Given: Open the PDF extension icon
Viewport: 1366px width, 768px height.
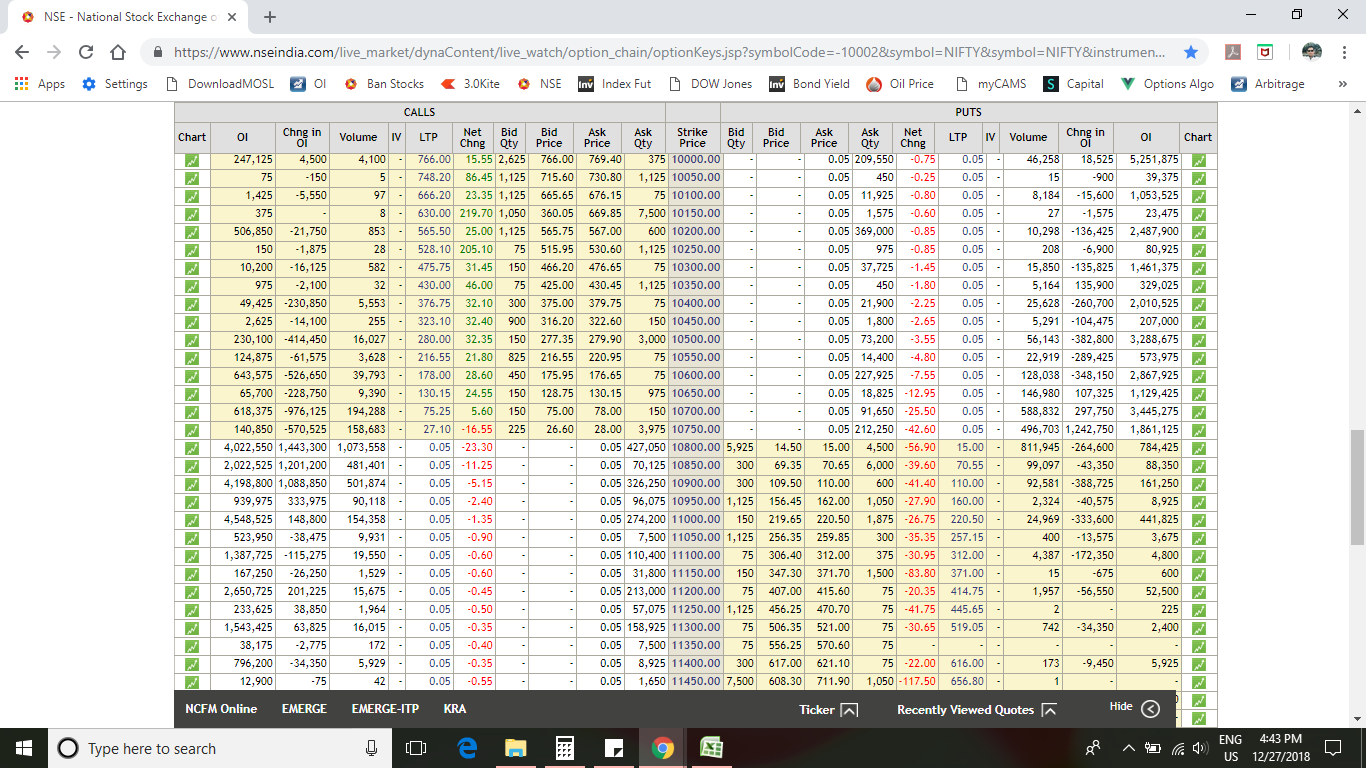Looking at the screenshot, I should tap(1234, 52).
